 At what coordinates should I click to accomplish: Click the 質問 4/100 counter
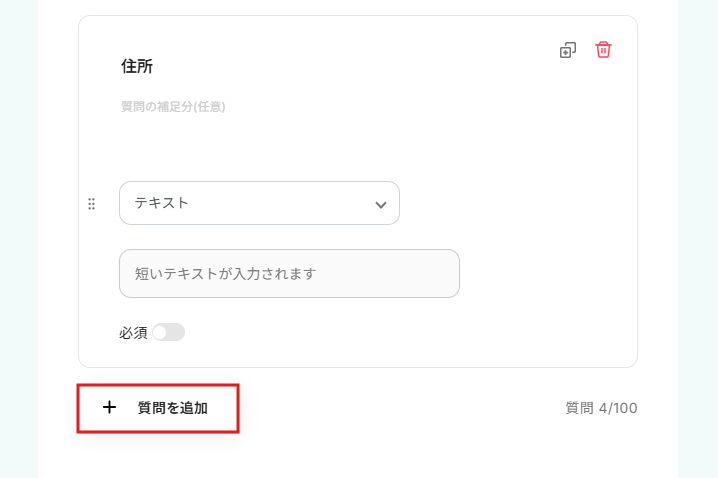(x=601, y=408)
